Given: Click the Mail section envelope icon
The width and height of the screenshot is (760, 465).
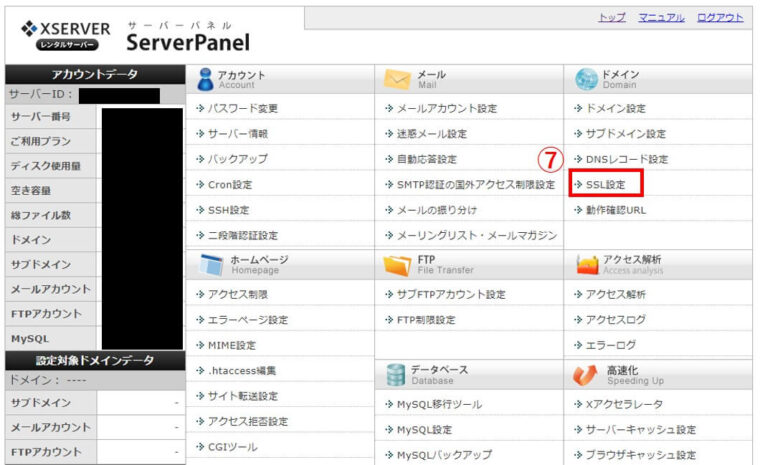Looking at the screenshot, I should click(397, 79).
